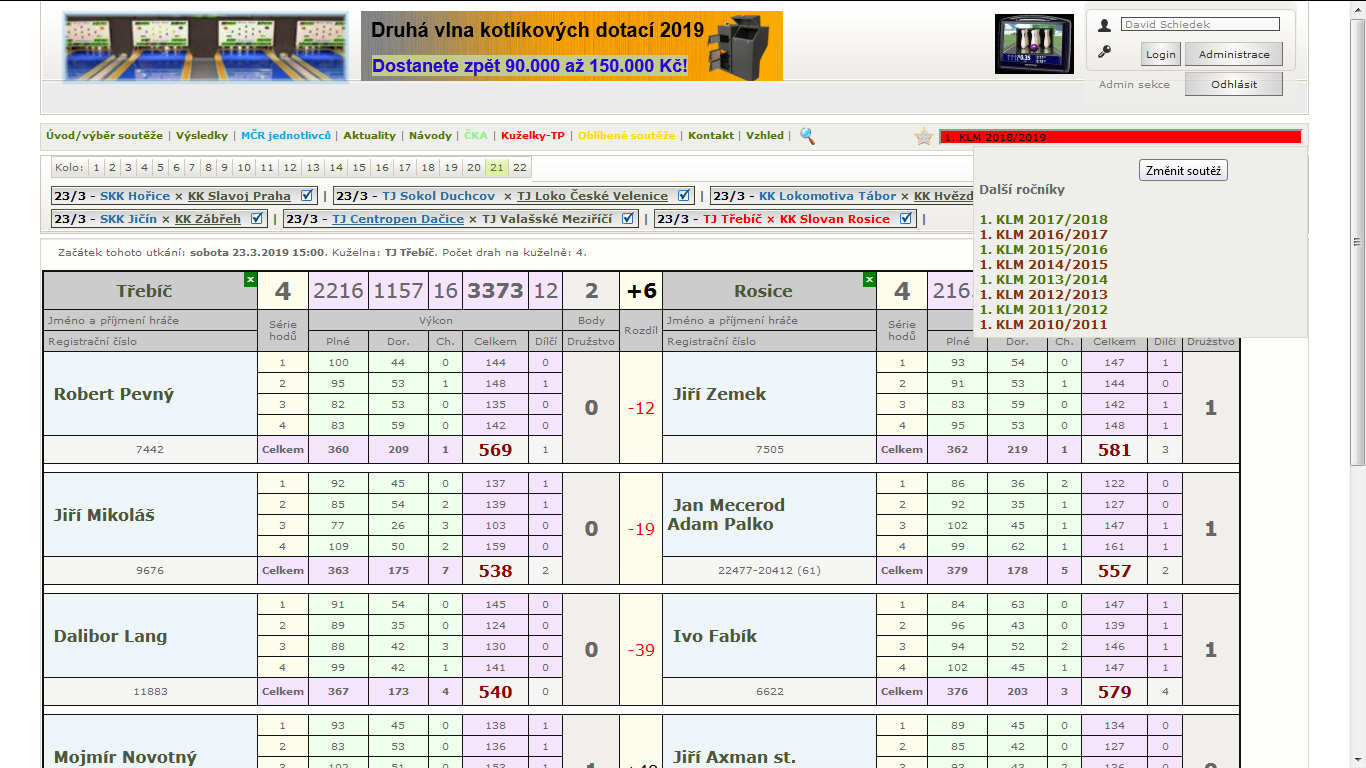Open season 1. KLM 2014/2015

pyautogui.click(x=1044, y=265)
